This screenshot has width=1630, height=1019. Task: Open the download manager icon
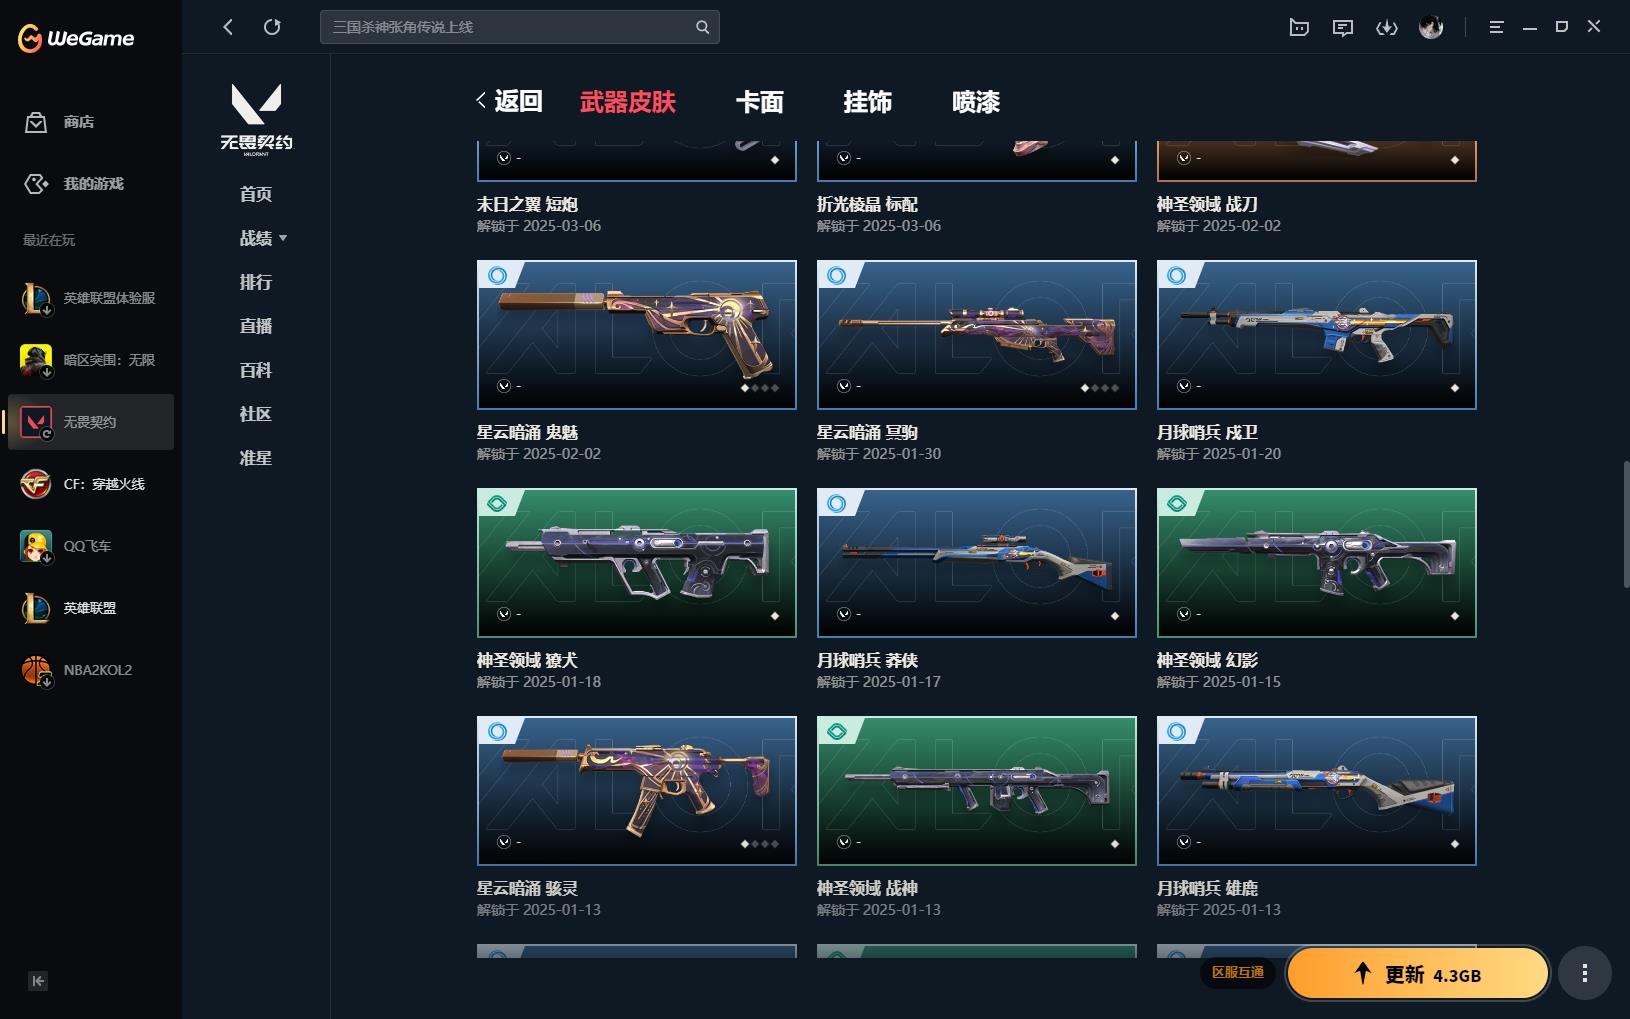pyautogui.click(x=1387, y=27)
